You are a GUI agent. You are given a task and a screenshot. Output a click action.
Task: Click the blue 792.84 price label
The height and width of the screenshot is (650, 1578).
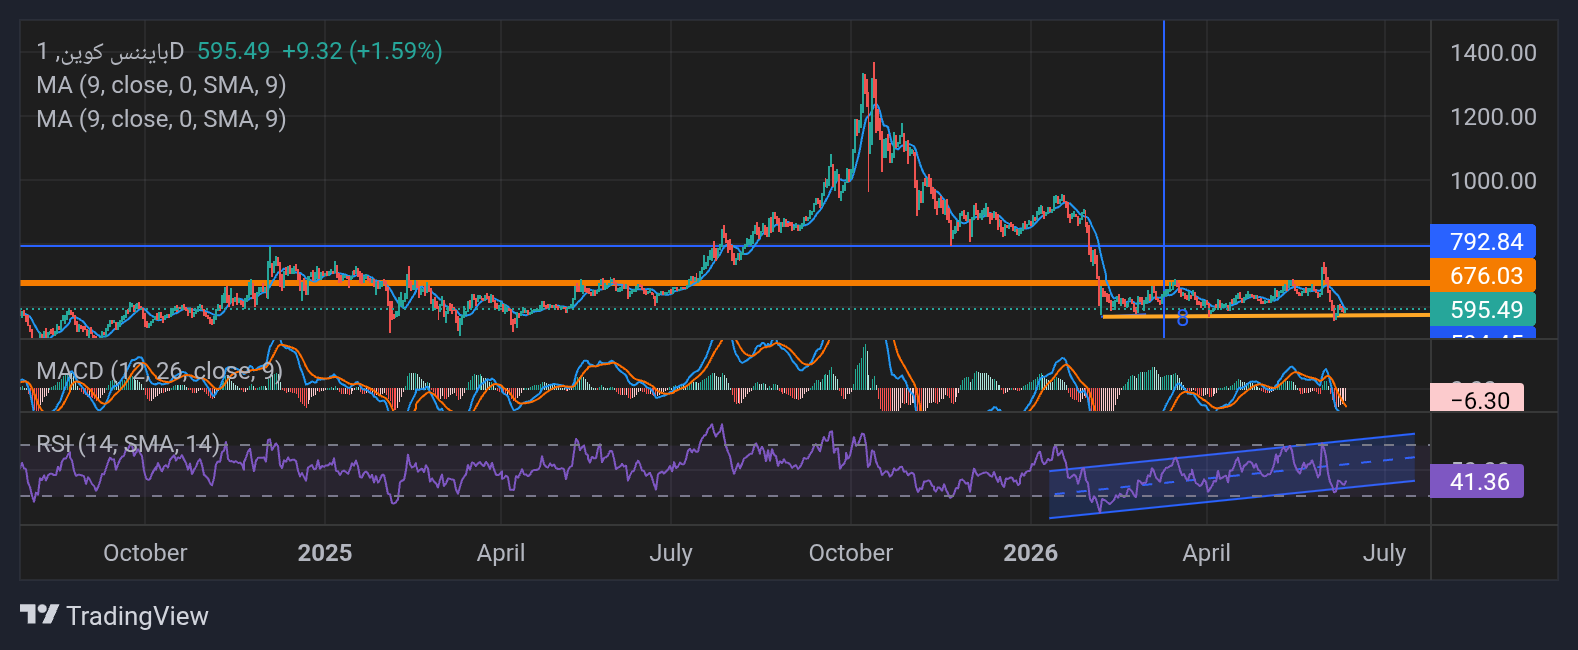tap(1483, 242)
